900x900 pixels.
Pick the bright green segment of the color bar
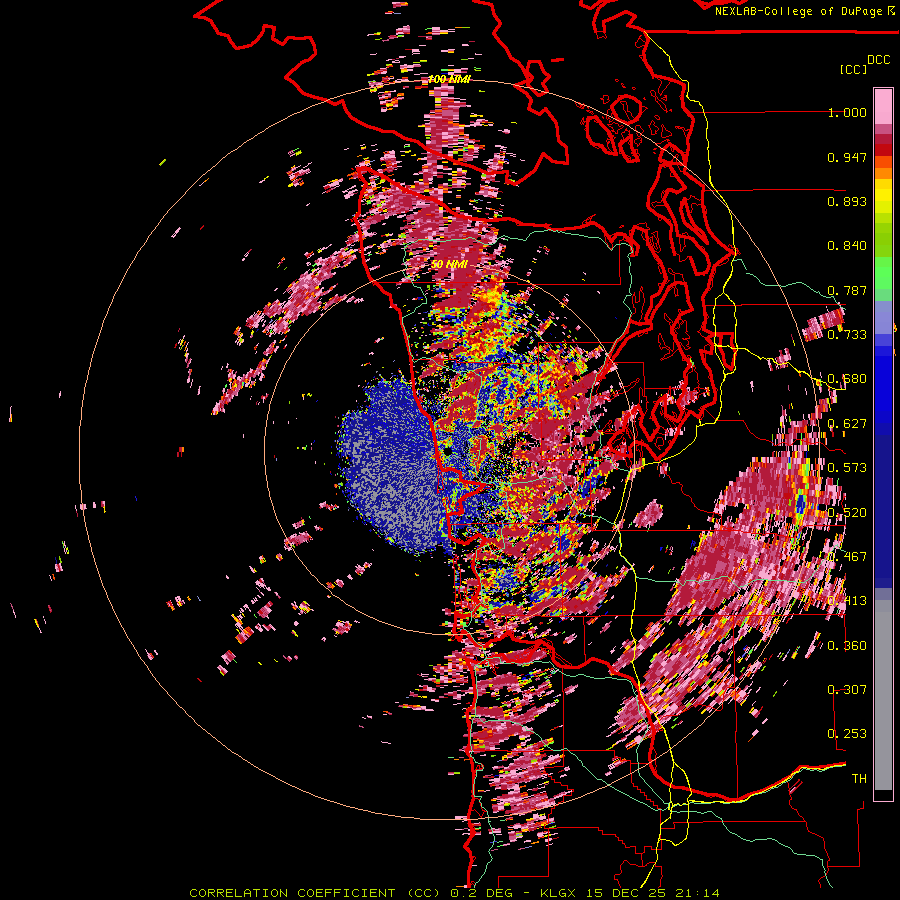883,273
